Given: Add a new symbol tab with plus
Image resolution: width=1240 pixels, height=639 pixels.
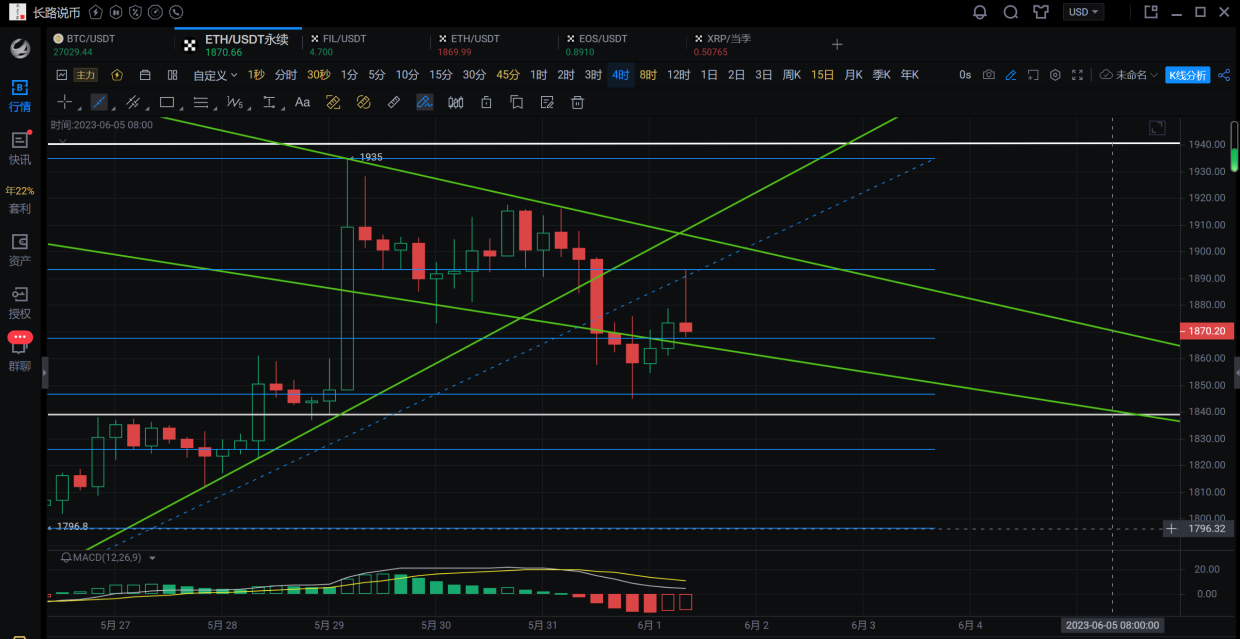Looking at the screenshot, I should click(x=837, y=44).
